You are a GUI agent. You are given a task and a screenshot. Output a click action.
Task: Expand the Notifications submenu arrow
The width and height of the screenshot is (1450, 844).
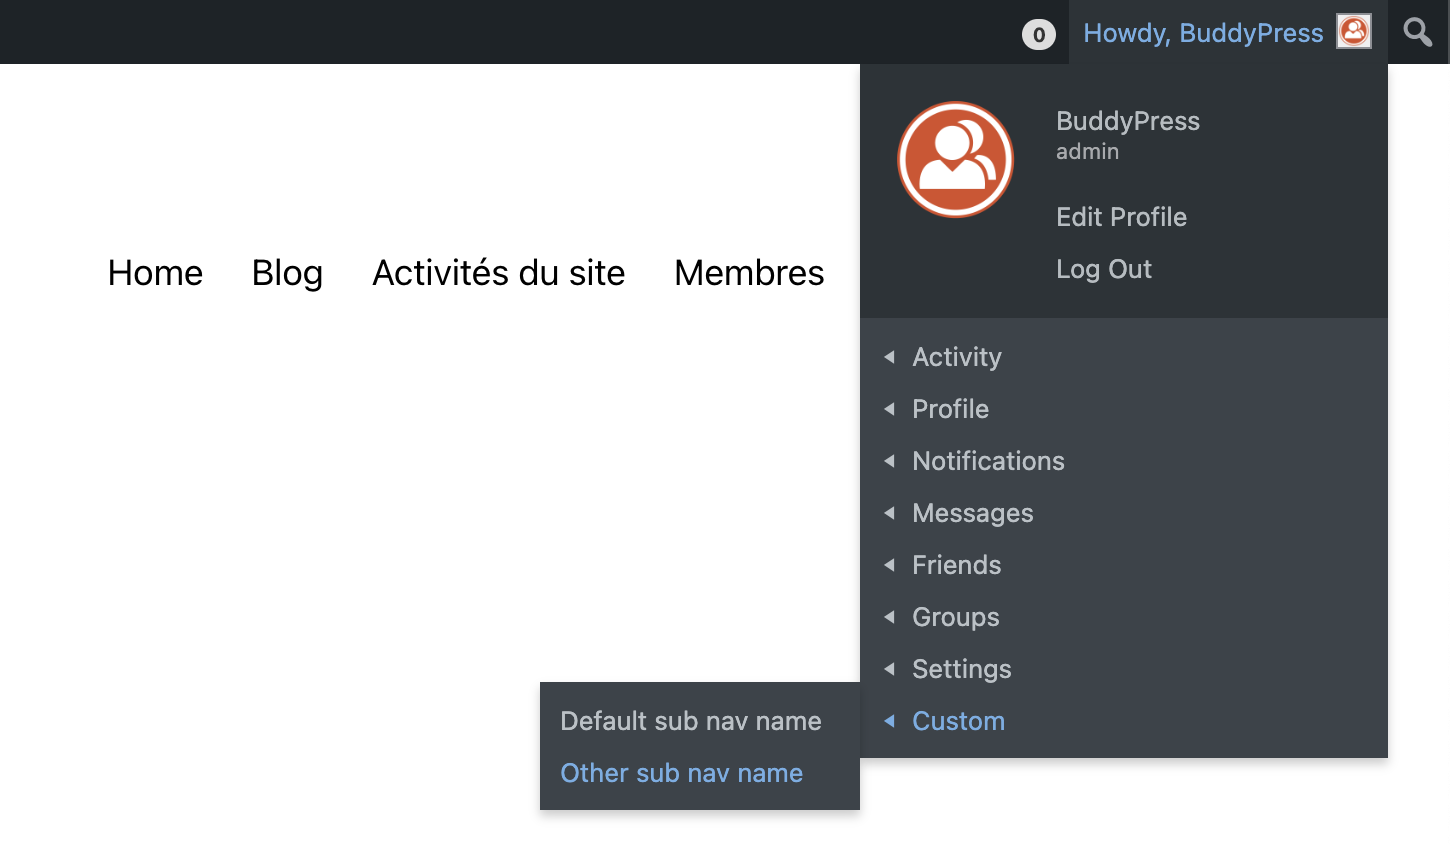(889, 461)
